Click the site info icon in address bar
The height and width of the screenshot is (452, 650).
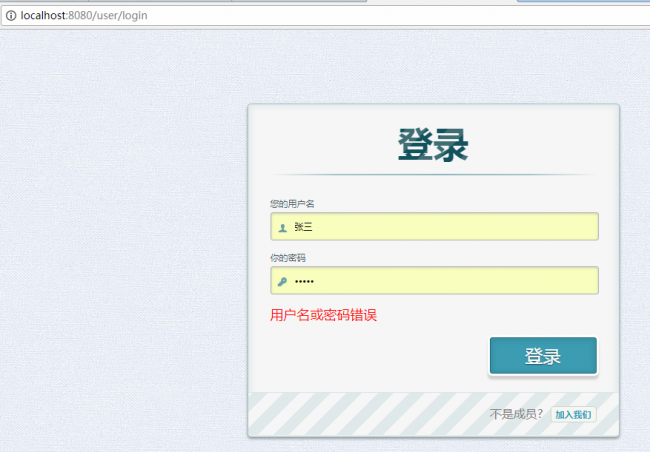click(x=11, y=16)
